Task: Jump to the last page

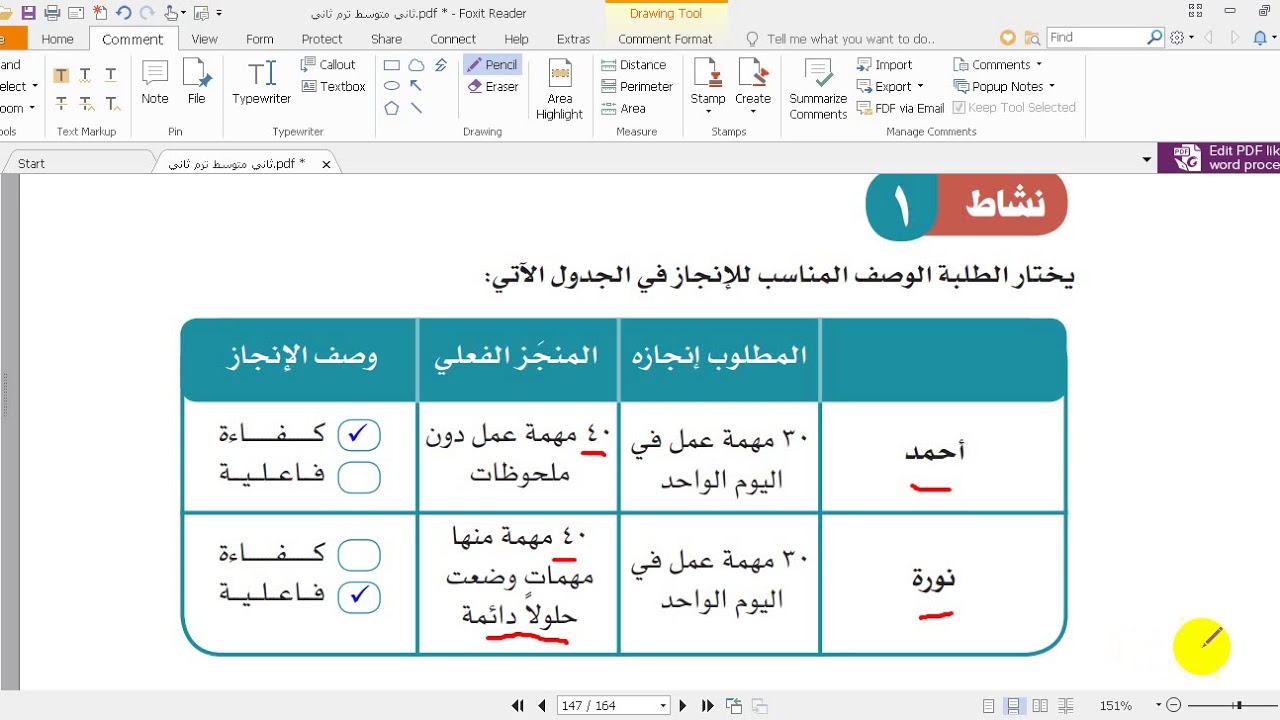Action: tap(708, 706)
